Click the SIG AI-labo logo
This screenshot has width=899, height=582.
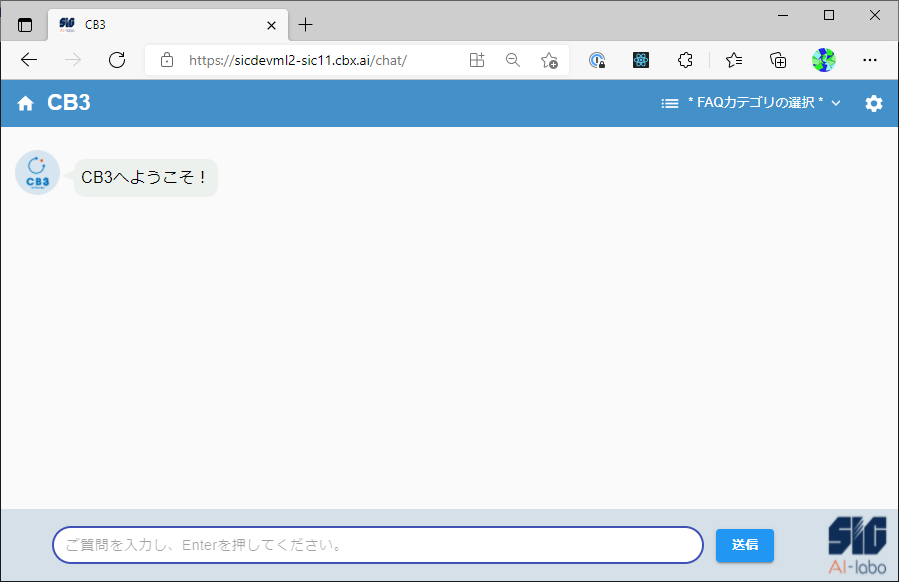[x=856, y=545]
